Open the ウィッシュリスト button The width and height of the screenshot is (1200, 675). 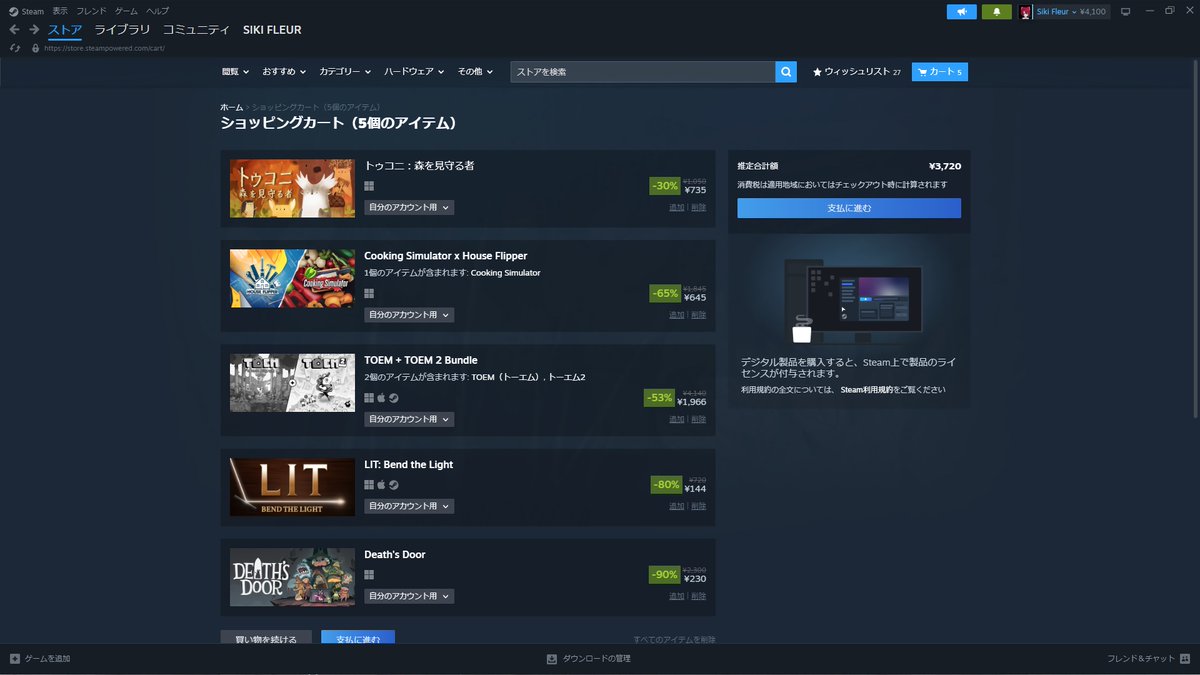[857, 72]
